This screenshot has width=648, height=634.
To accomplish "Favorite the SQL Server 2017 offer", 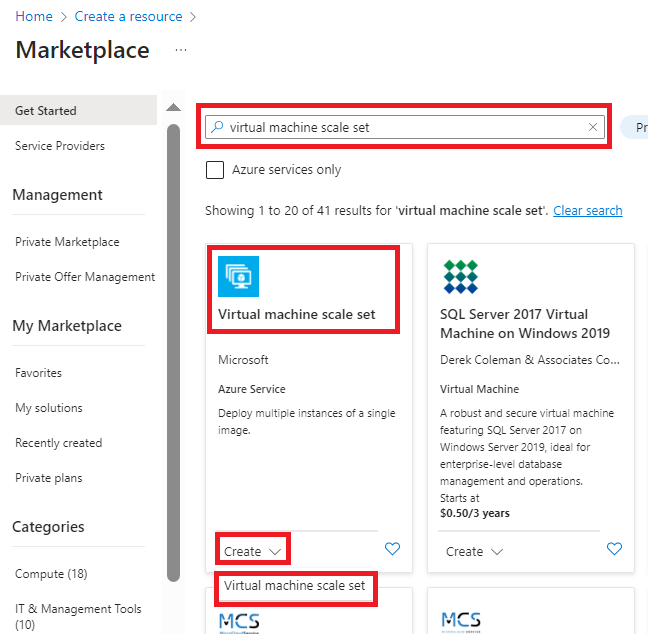I will point(614,549).
